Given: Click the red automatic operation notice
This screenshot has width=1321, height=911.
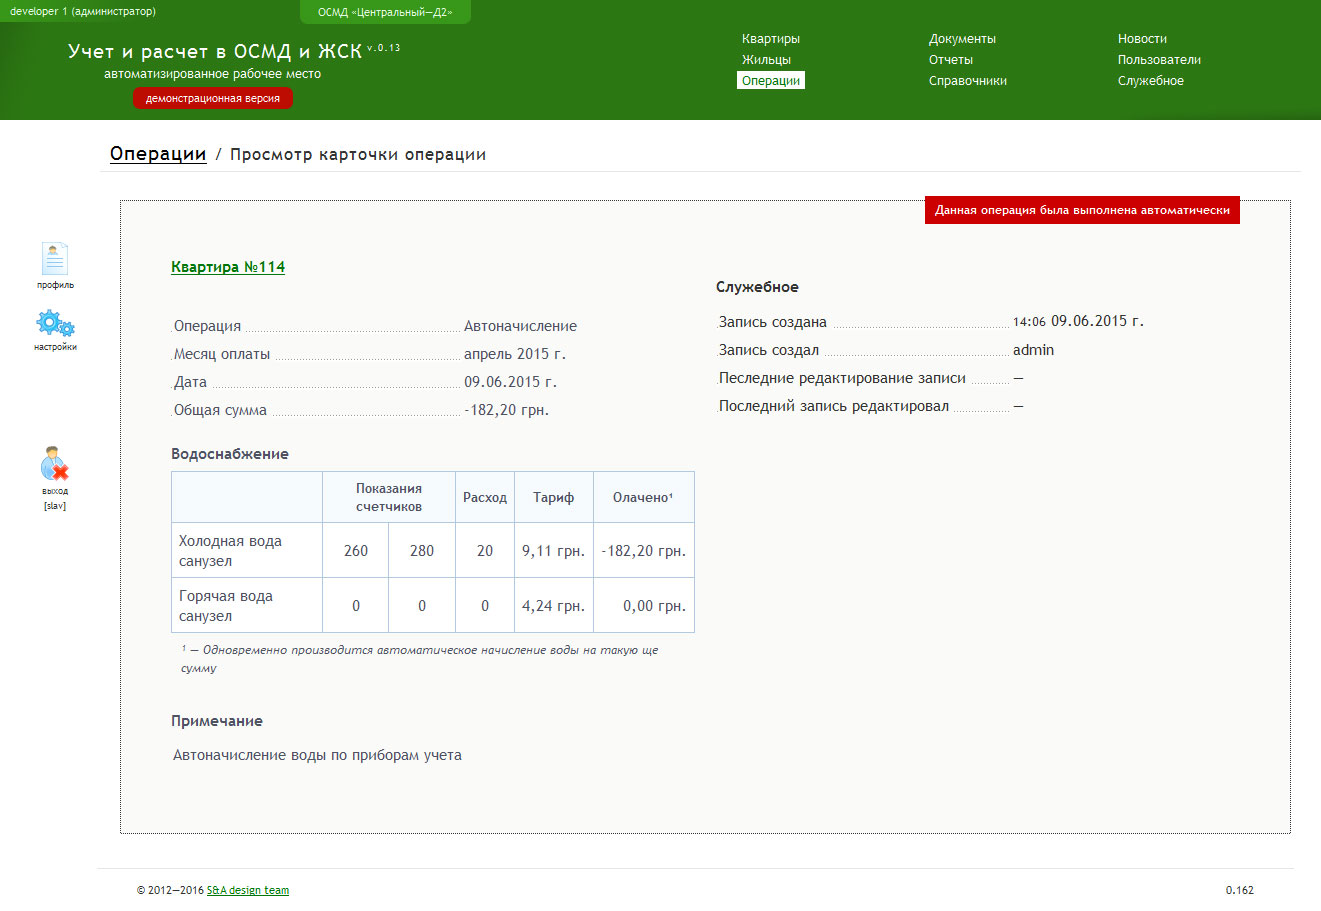Looking at the screenshot, I should pos(1082,210).
